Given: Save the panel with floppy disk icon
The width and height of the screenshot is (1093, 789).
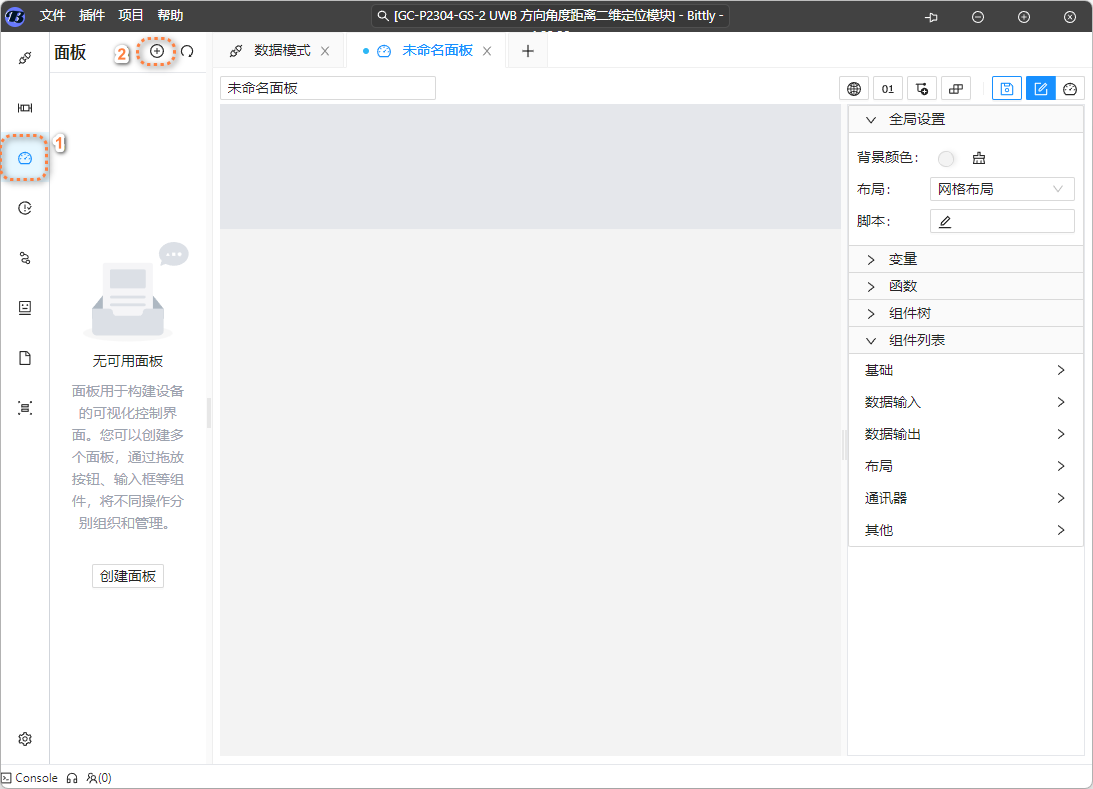Looking at the screenshot, I should click(x=1006, y=88).
